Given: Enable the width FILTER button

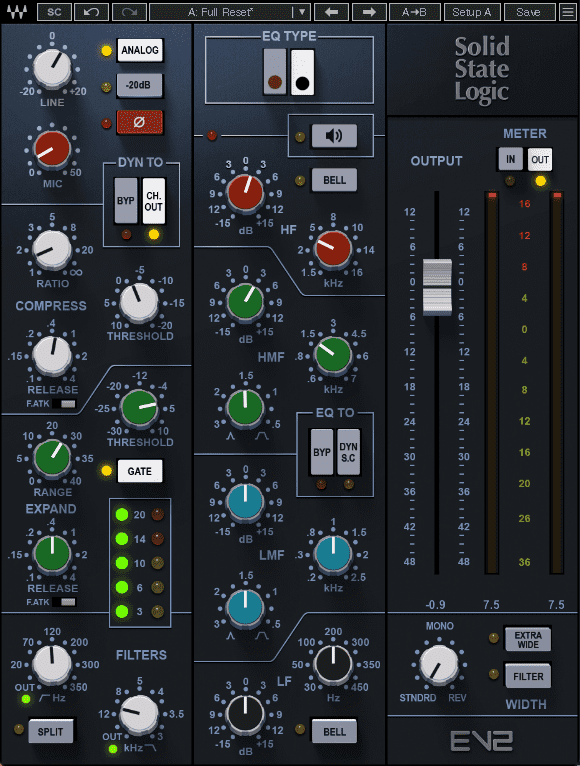Looking at the screenshot, I should 528,676.
